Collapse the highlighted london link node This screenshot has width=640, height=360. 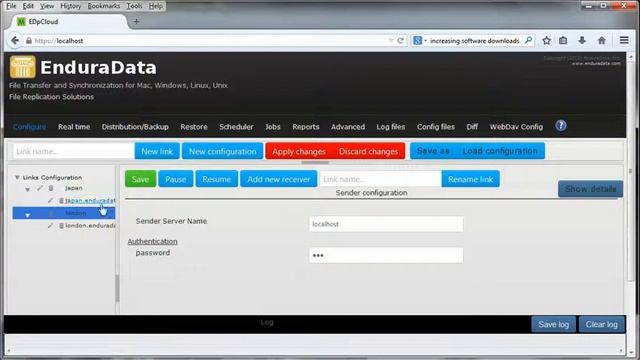[x=27, y=215]
